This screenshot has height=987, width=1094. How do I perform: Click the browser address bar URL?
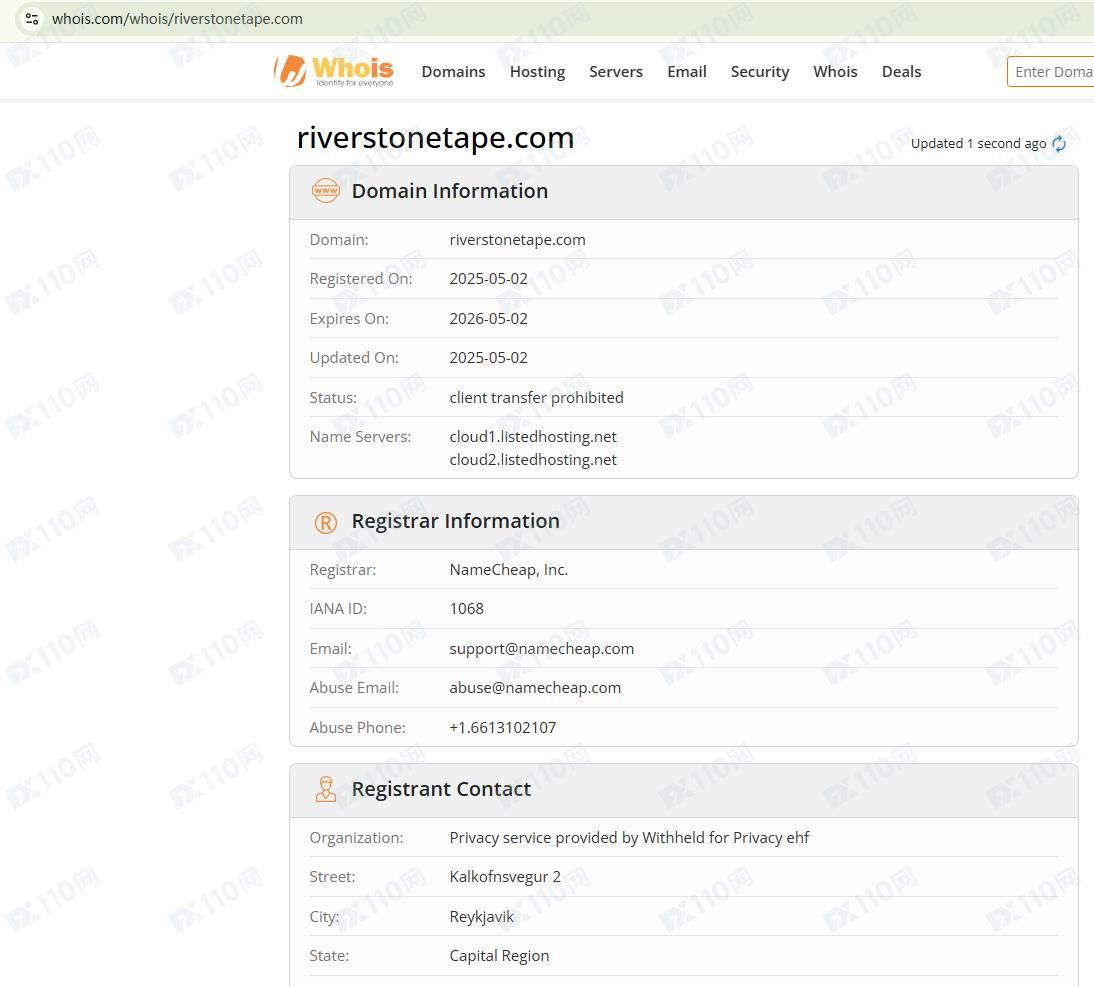tap(177, 19)
